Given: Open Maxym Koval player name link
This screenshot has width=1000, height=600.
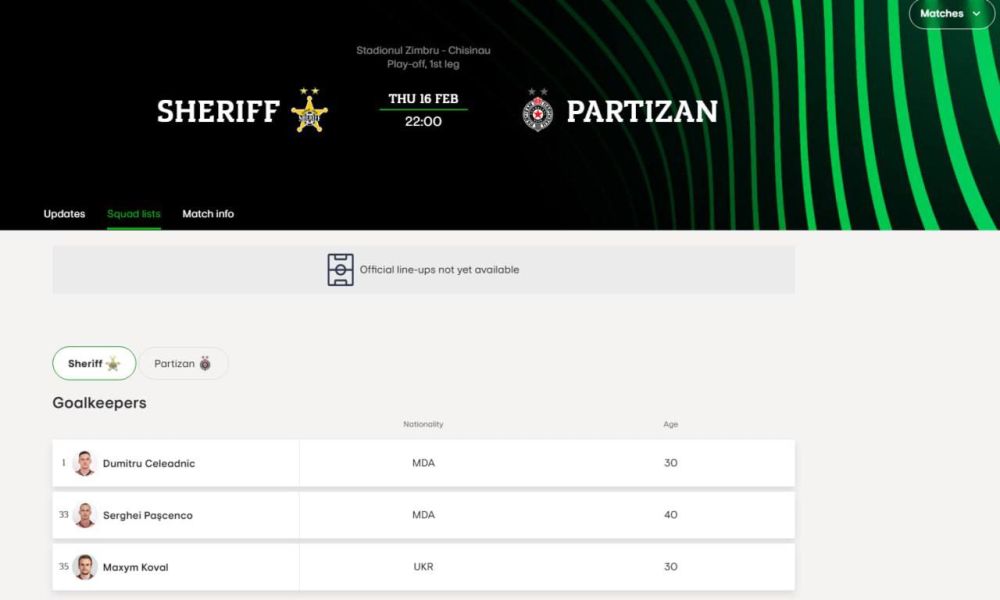Looking at the screenshot, I should point(136,568).
